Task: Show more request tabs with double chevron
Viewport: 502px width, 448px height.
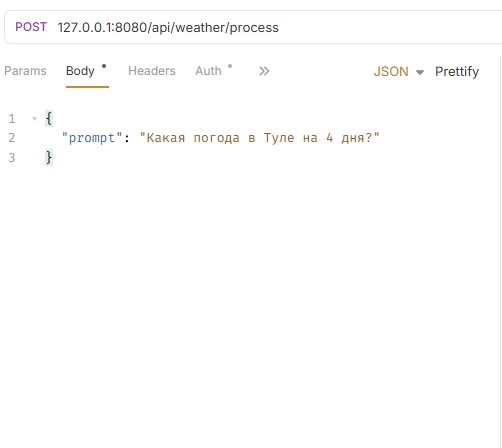Action: [x=264, y=71]
